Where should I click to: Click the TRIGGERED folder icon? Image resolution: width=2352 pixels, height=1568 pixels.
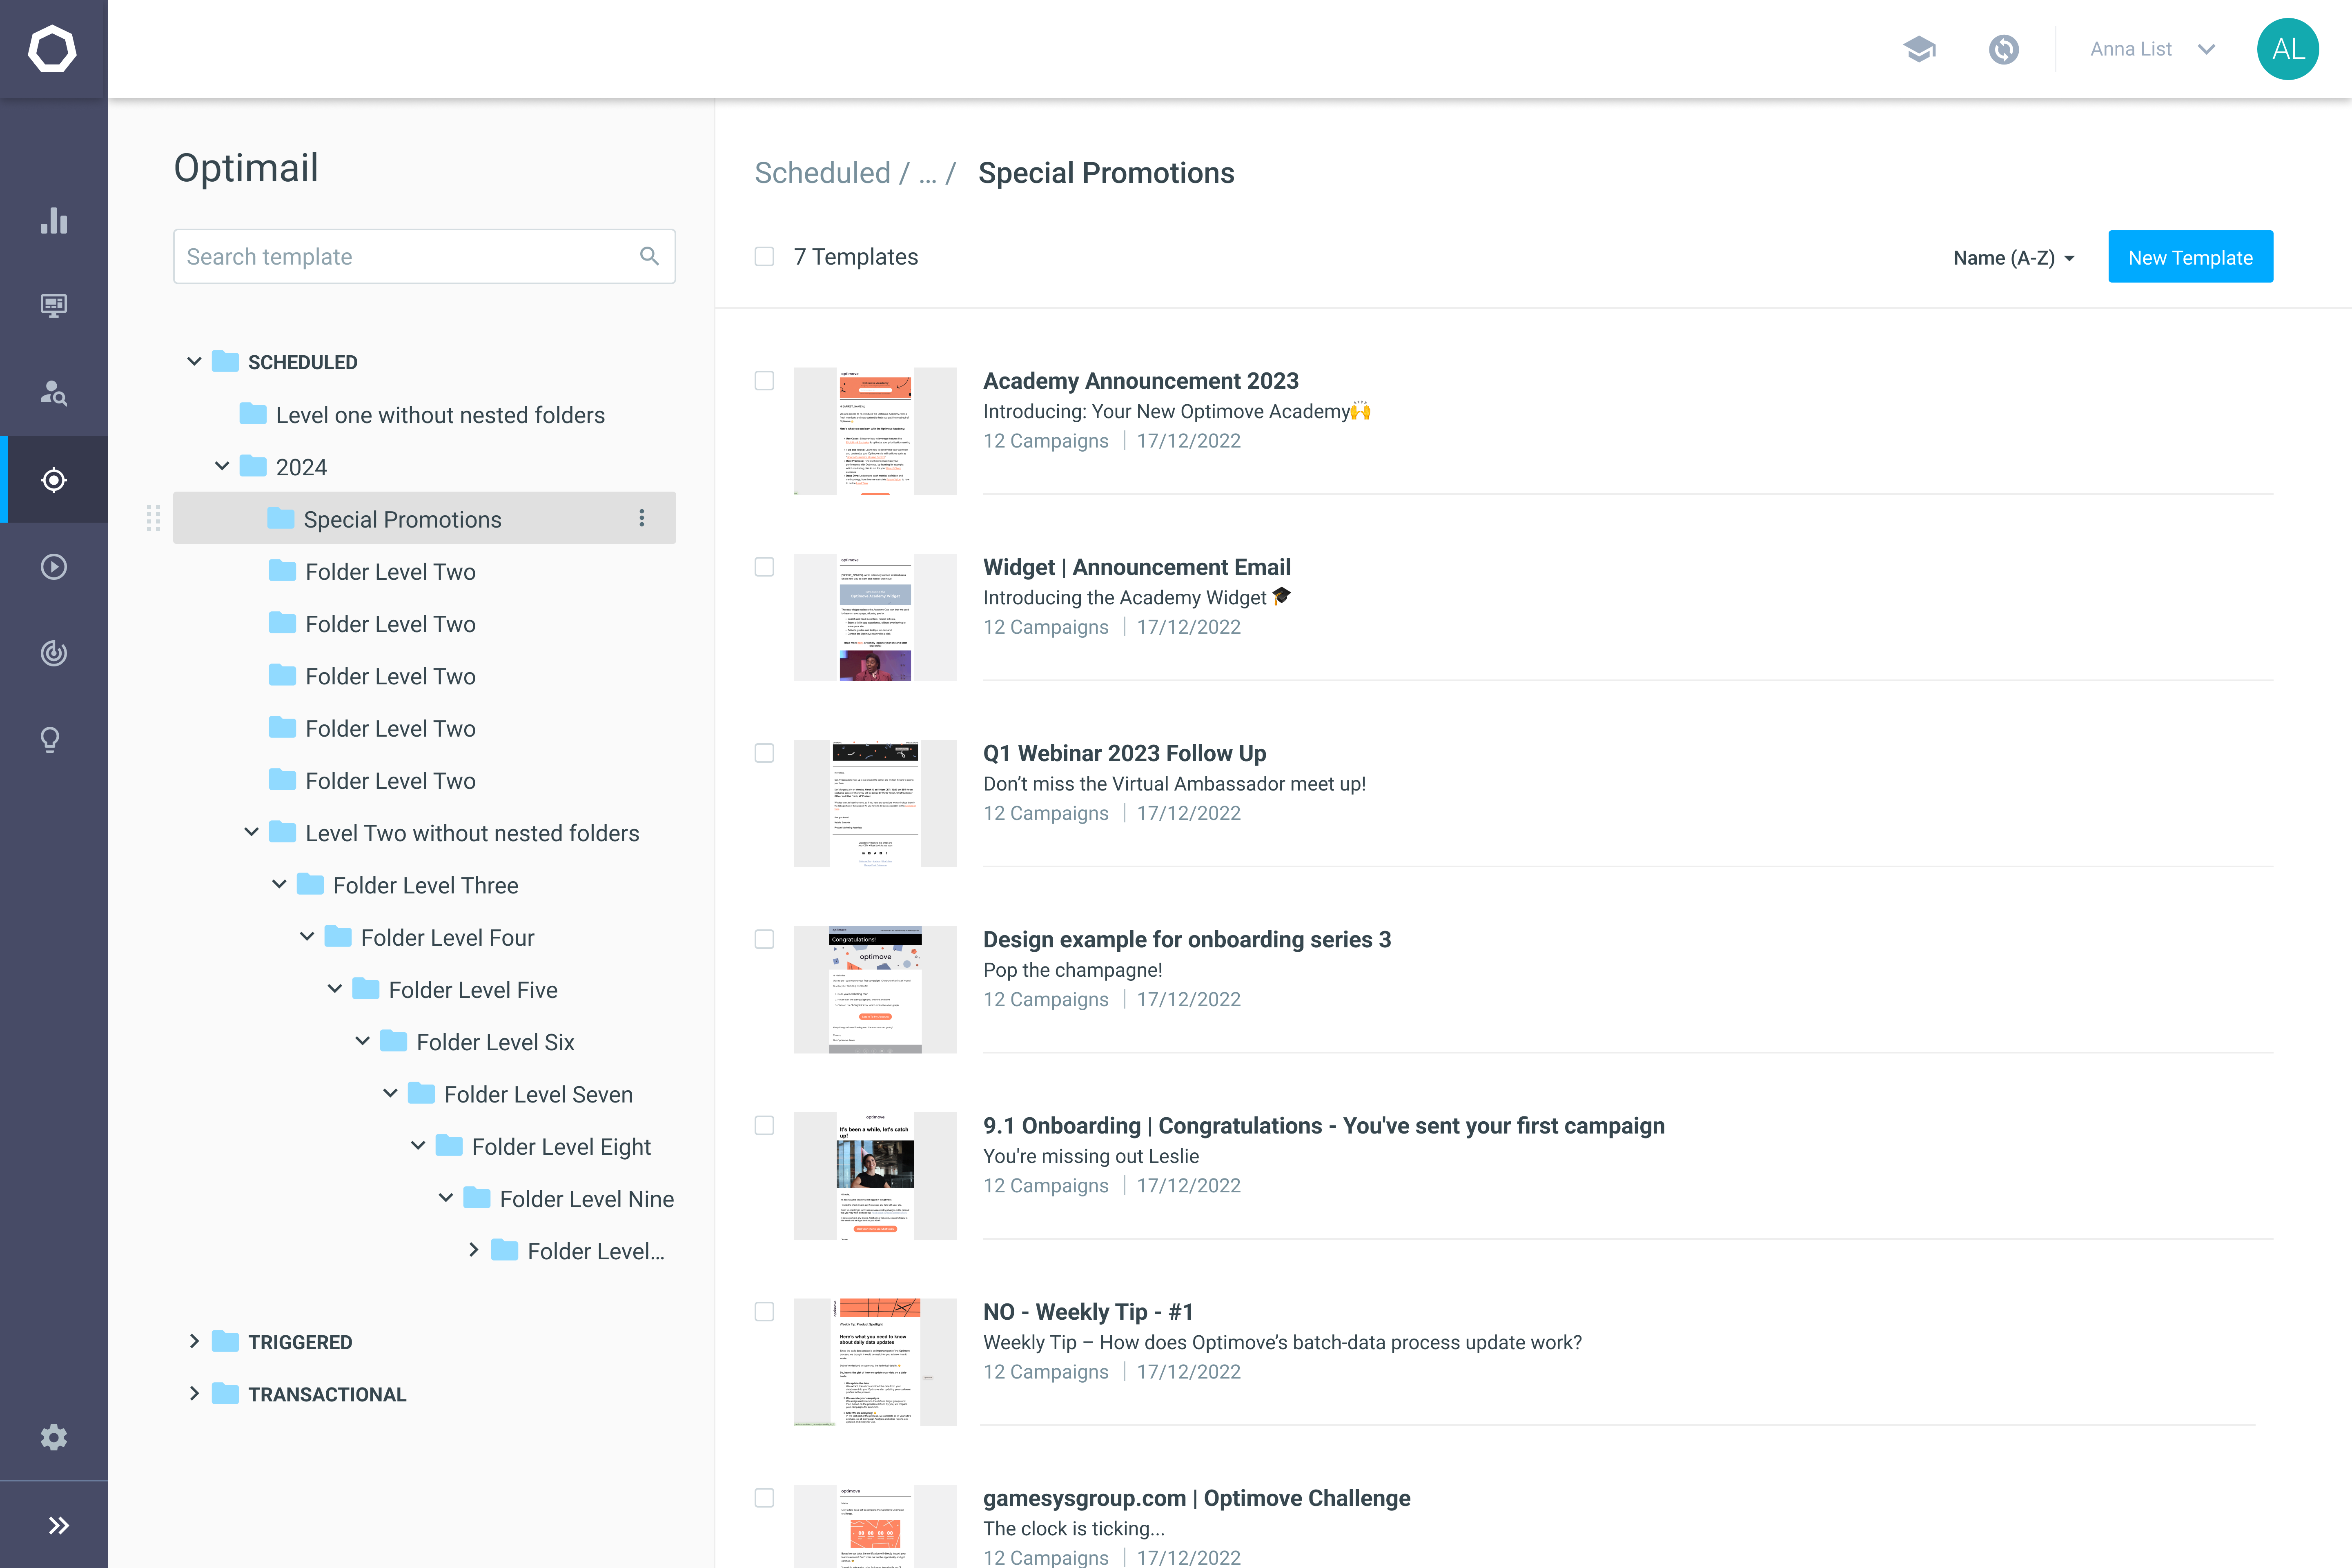pyautogui.click(x=226, y=1341)
